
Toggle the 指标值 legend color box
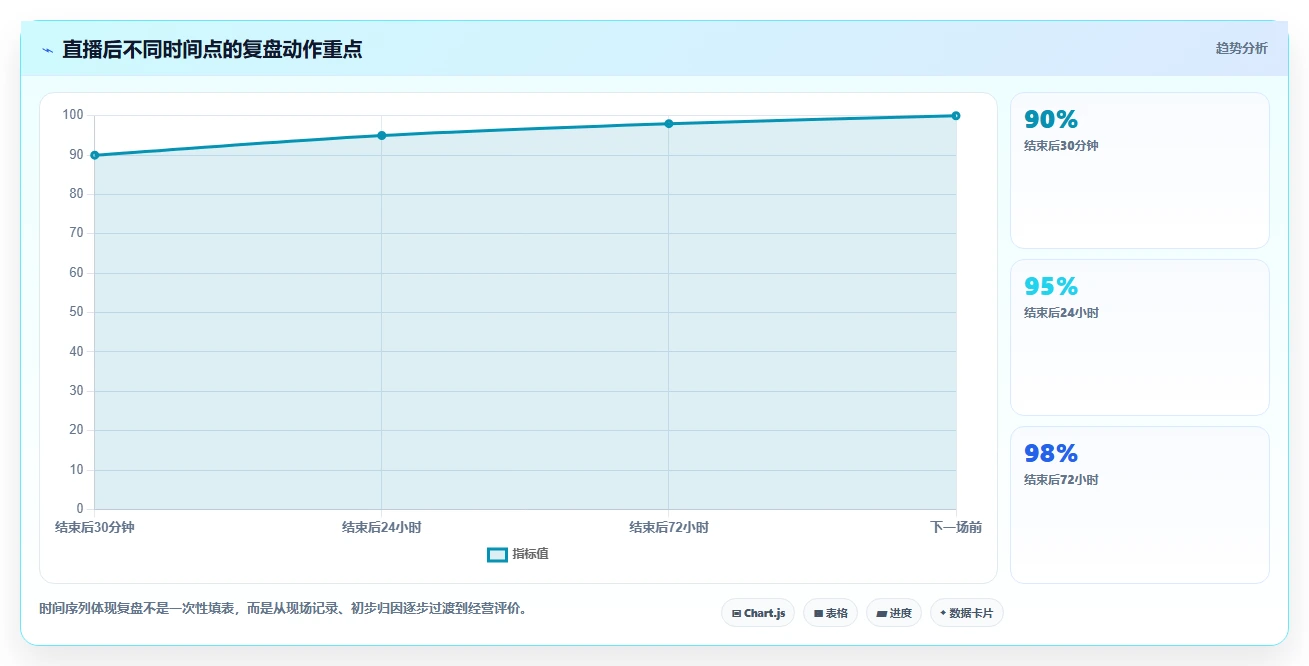(x=497, y=555)
